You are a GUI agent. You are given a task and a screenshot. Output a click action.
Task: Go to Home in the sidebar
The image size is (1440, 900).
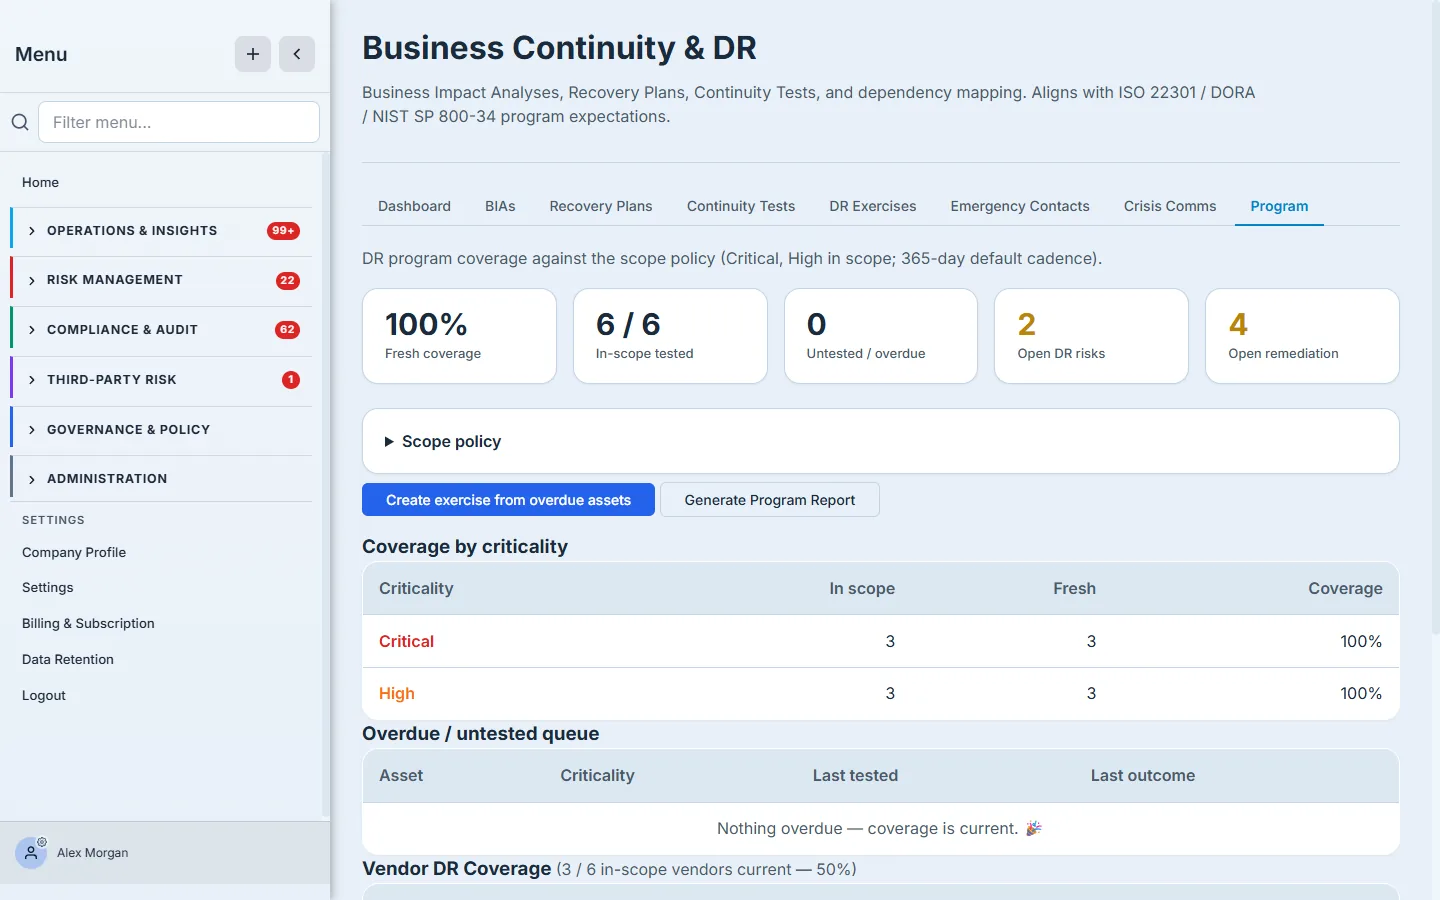click(x=40, y=182)
